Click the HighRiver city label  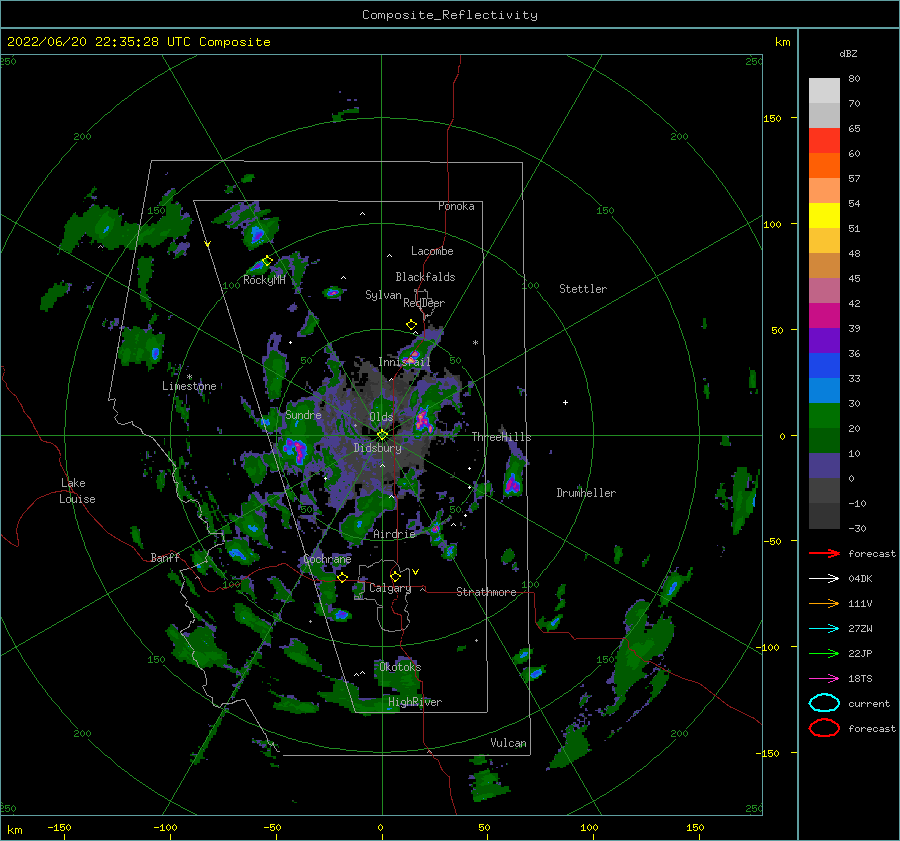[x=415, y=702]
